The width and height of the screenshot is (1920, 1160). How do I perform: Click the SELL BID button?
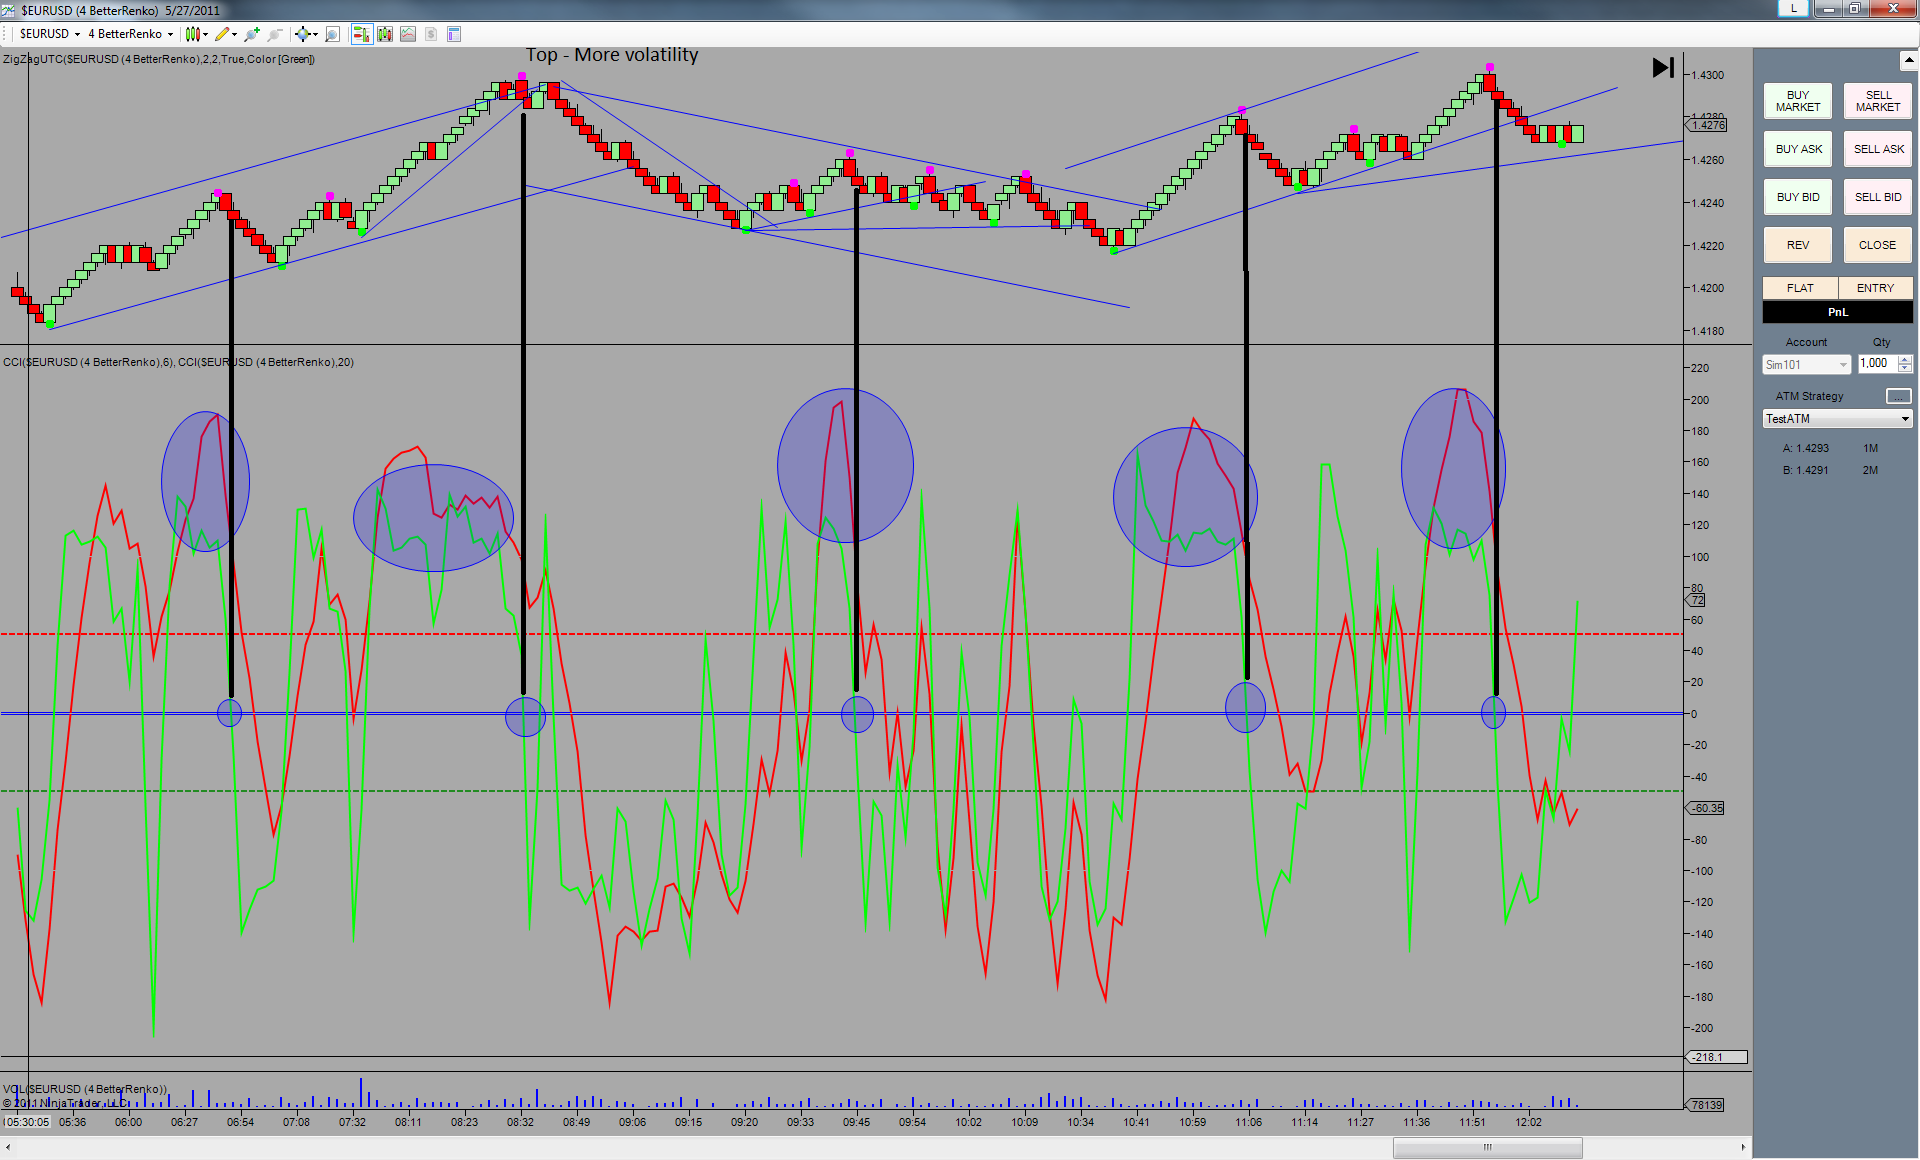tap(1878, 197)
